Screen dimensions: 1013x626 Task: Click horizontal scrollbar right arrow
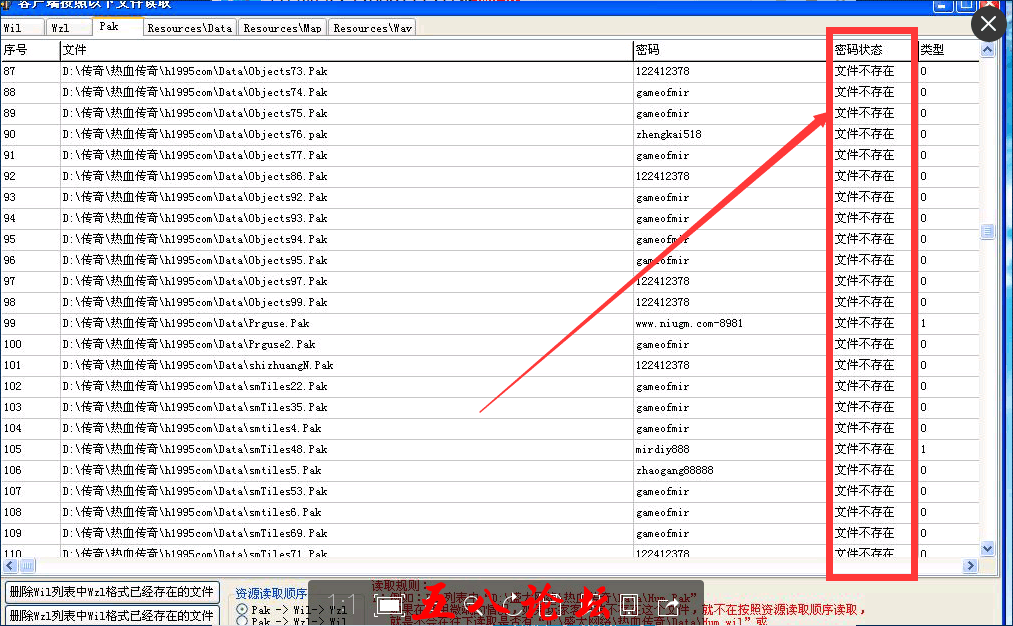[x=969, y=566]
